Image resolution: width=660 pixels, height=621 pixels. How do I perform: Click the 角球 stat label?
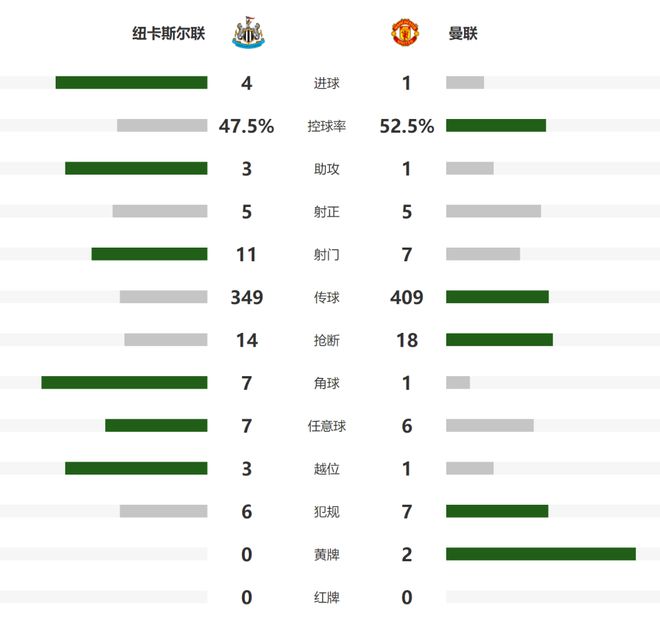point(326,383)
